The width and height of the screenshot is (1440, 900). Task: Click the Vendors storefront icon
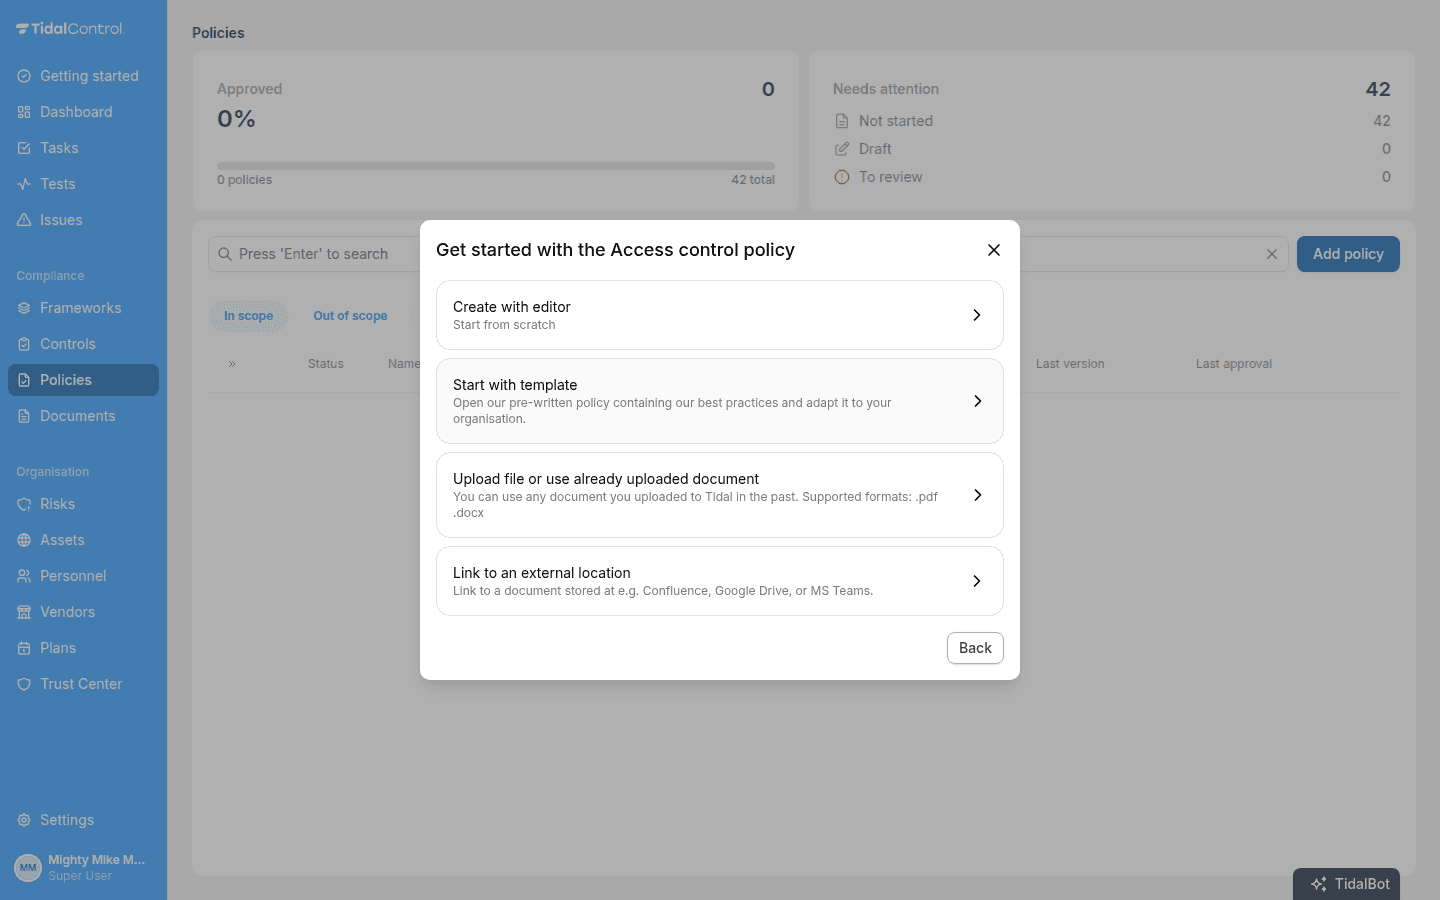point(24,612)
